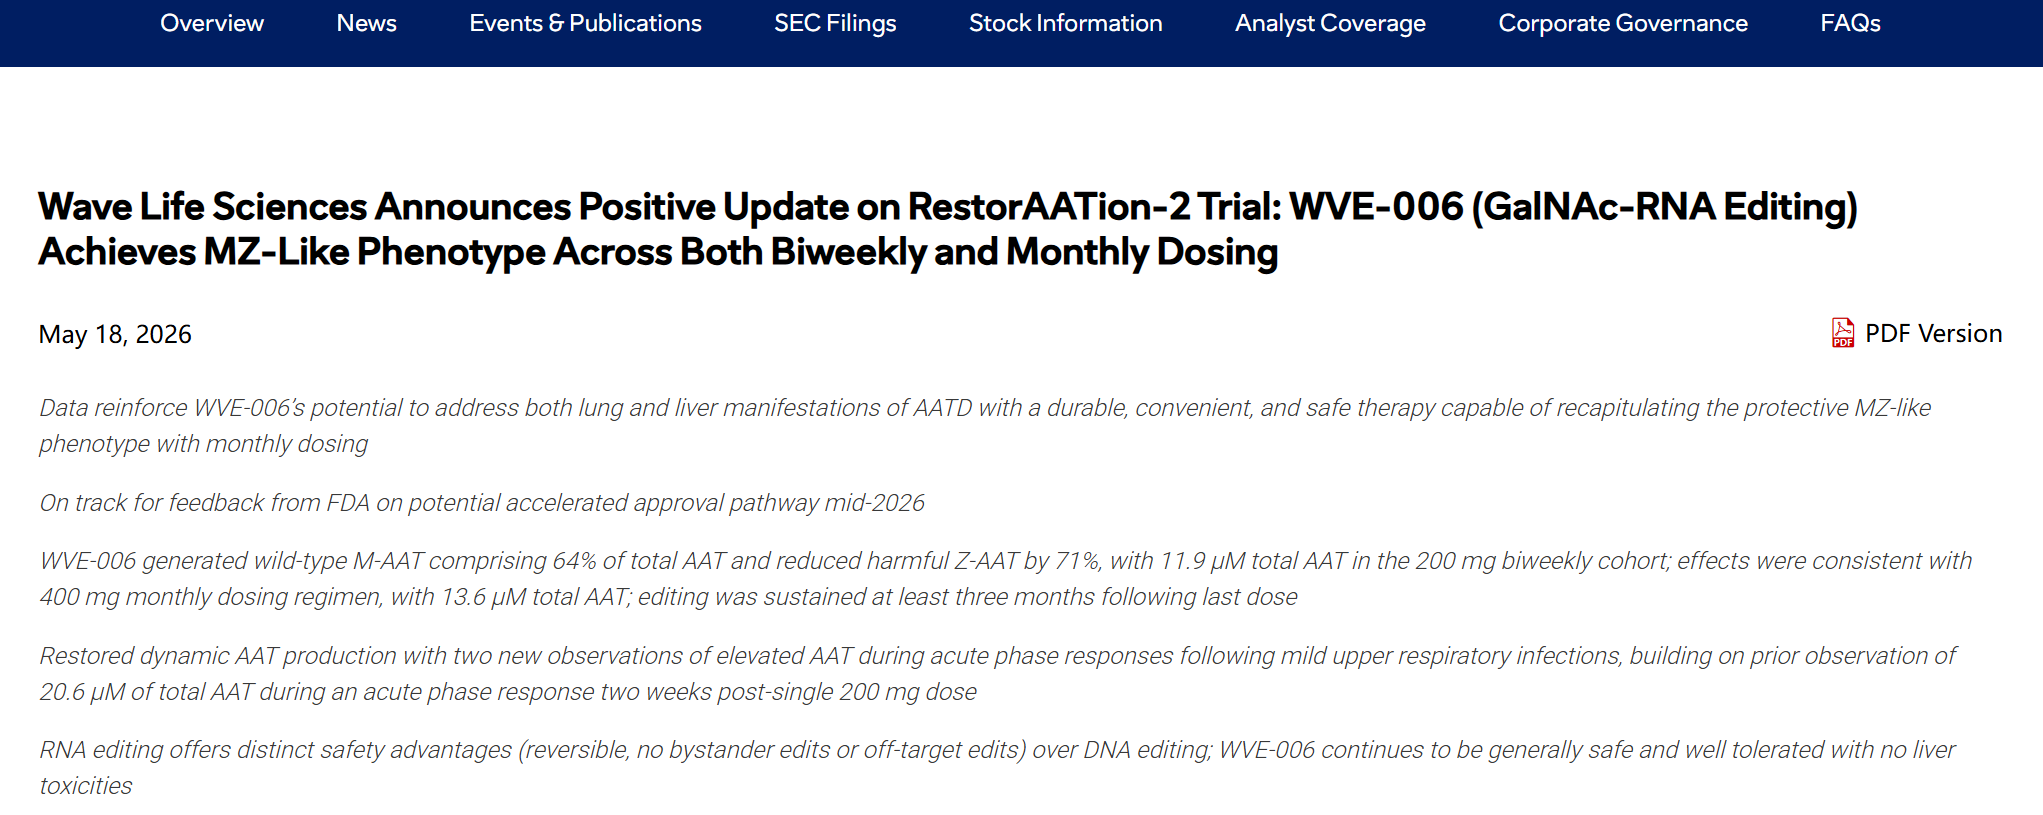Screen dimensions: 2043x815
Task: Click the paragraph mentioning 64% wild-type M-AAT
Action: click(1006, 578)
